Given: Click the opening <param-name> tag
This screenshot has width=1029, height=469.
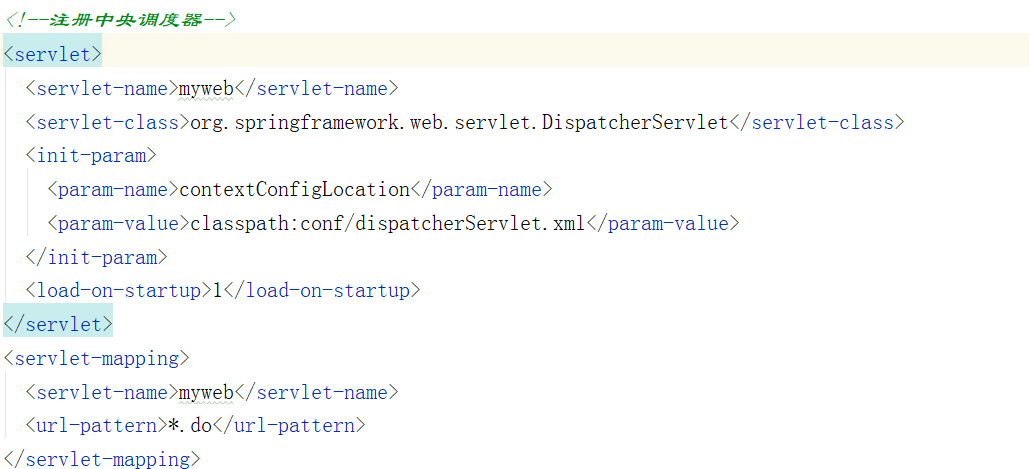Looking at the screenshot, I should tap(114, 190).
